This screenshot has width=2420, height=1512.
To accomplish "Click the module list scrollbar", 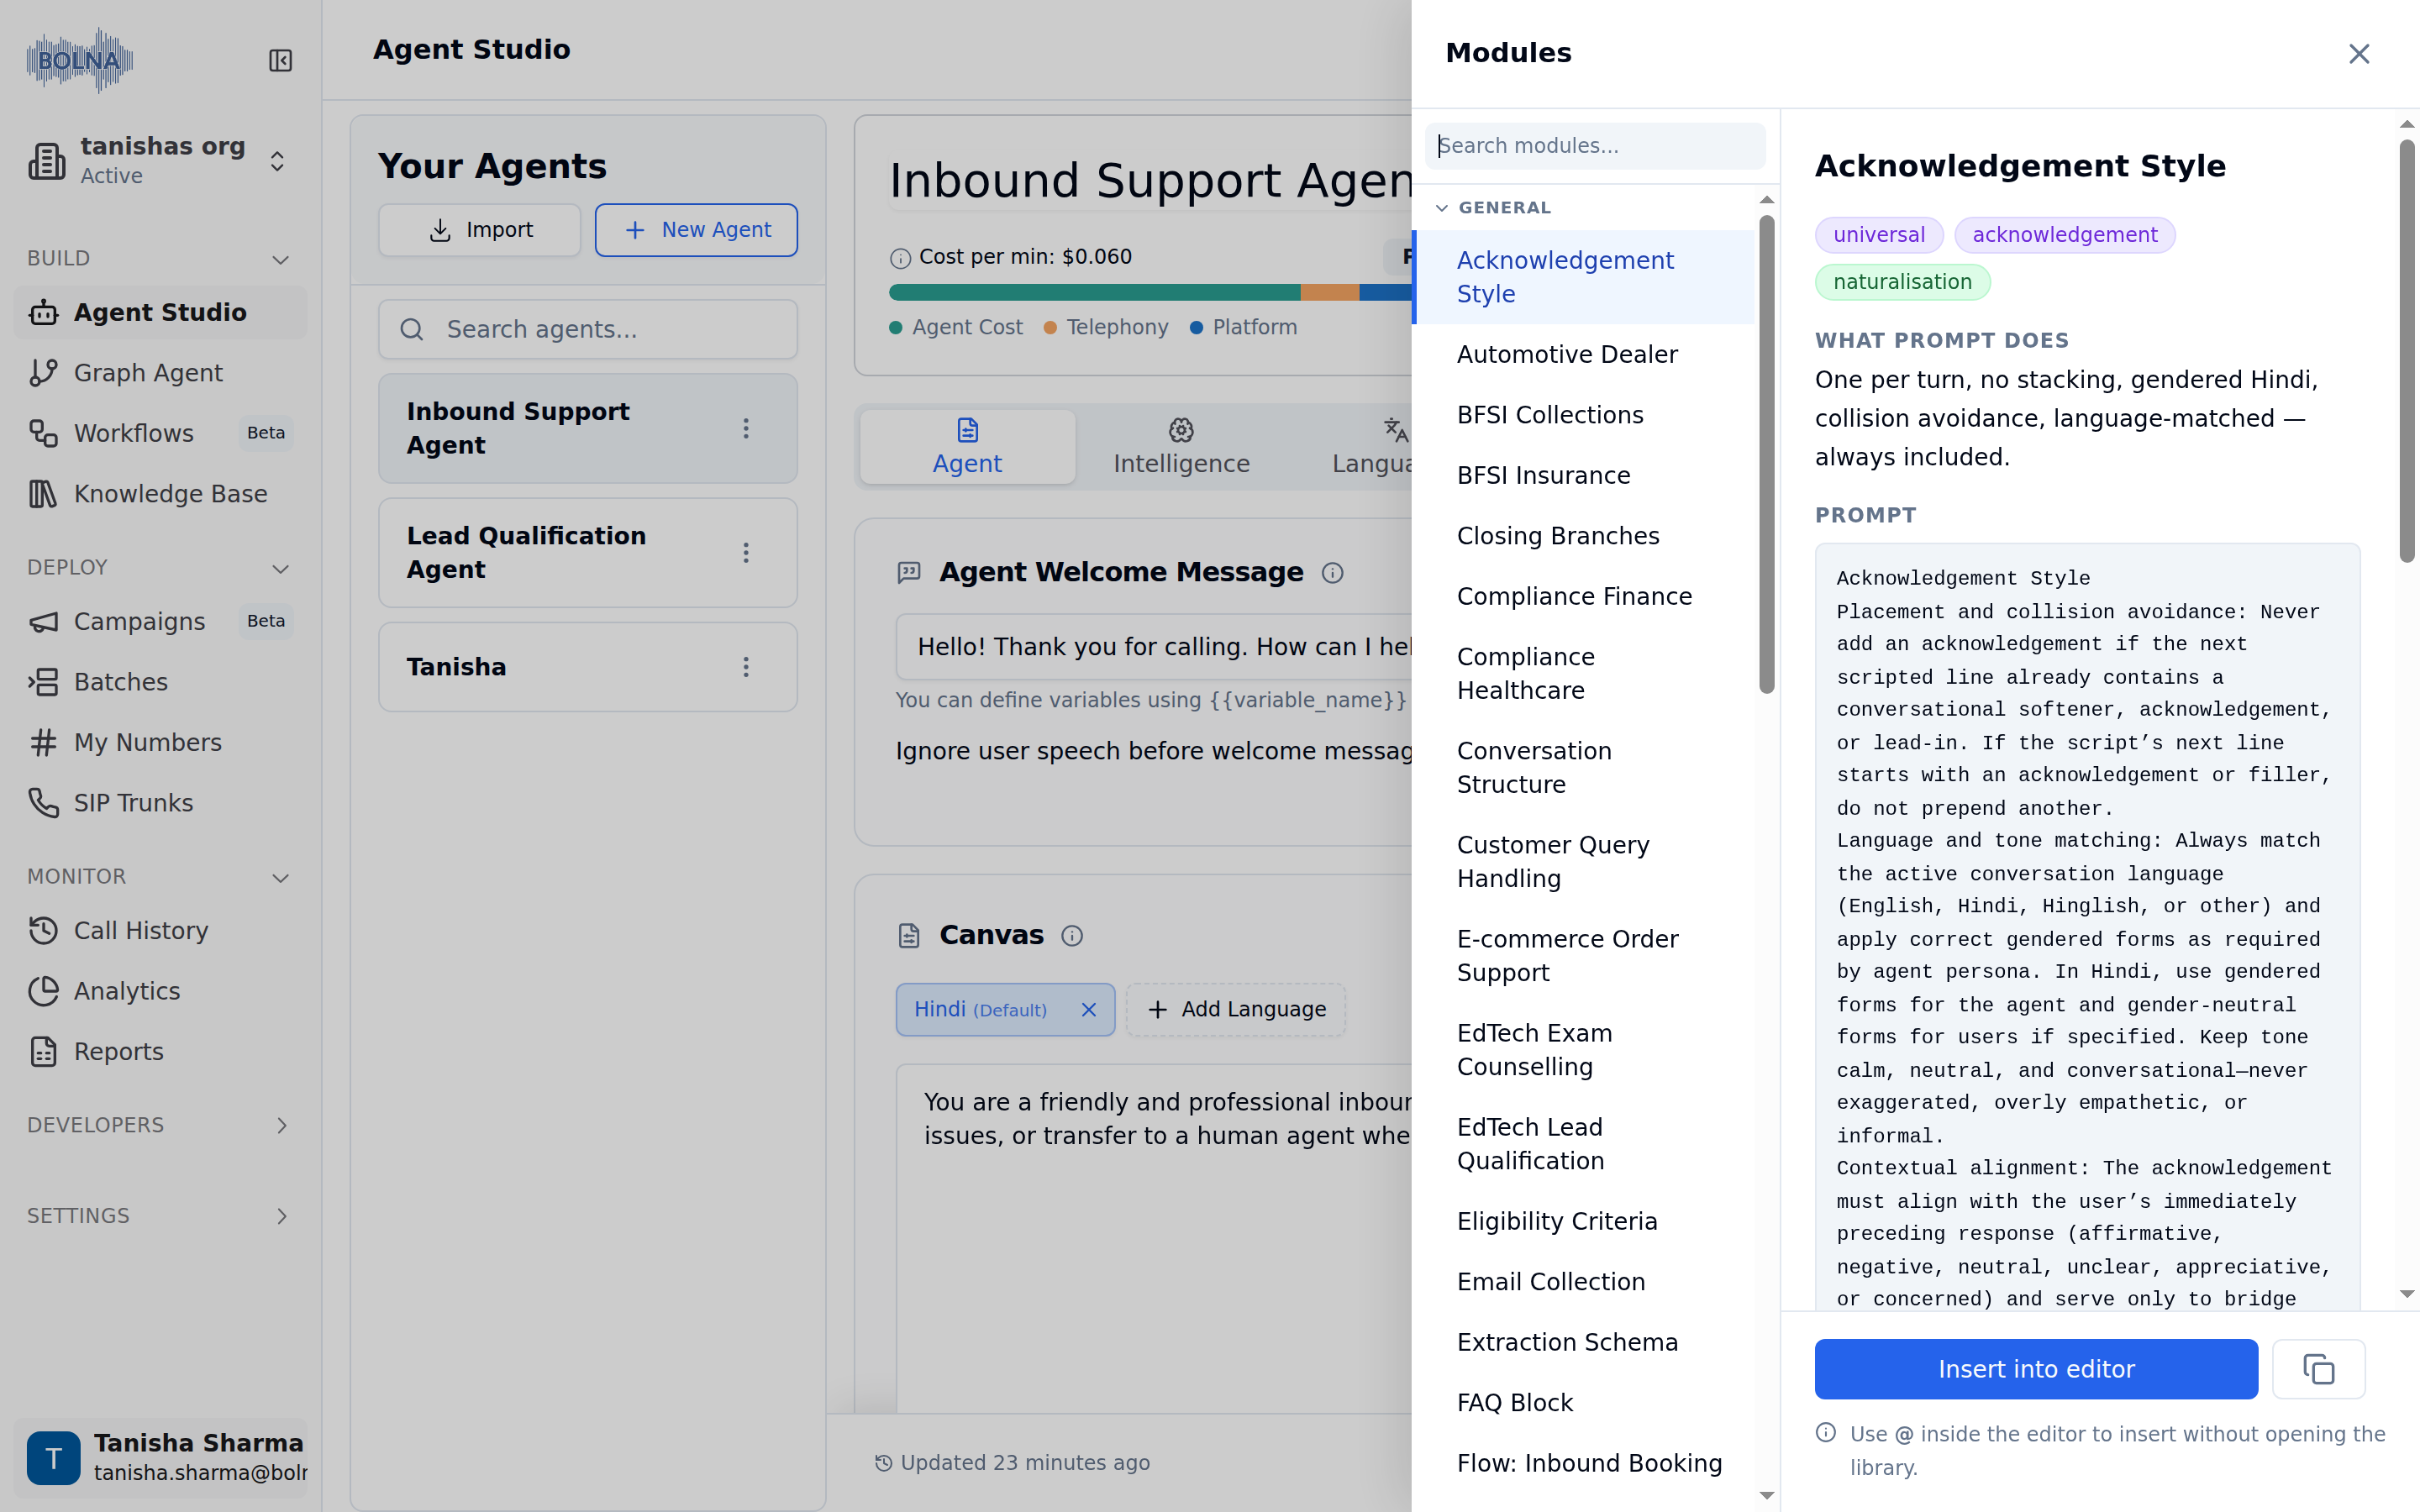I will point(1767,453).
